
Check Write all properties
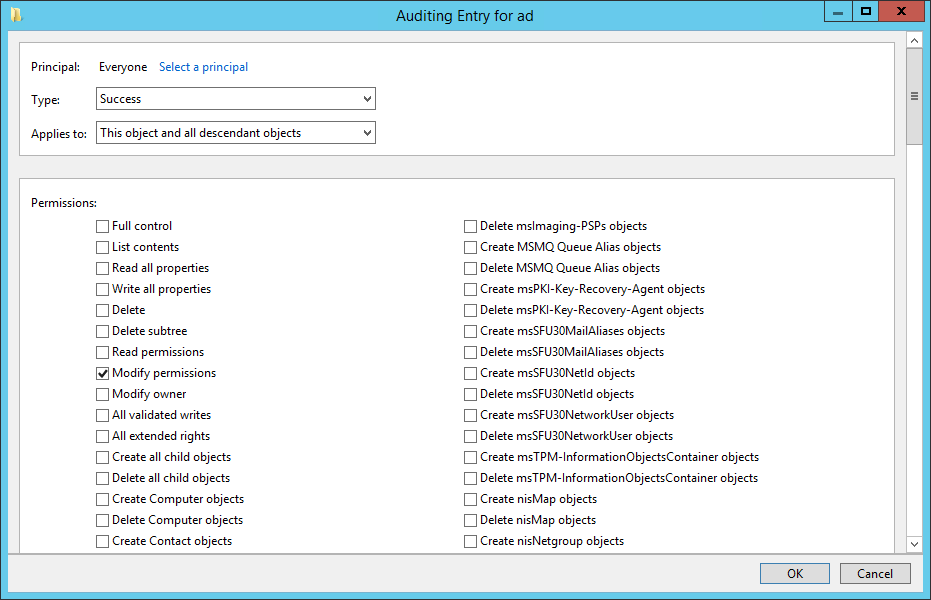[103, 289]
